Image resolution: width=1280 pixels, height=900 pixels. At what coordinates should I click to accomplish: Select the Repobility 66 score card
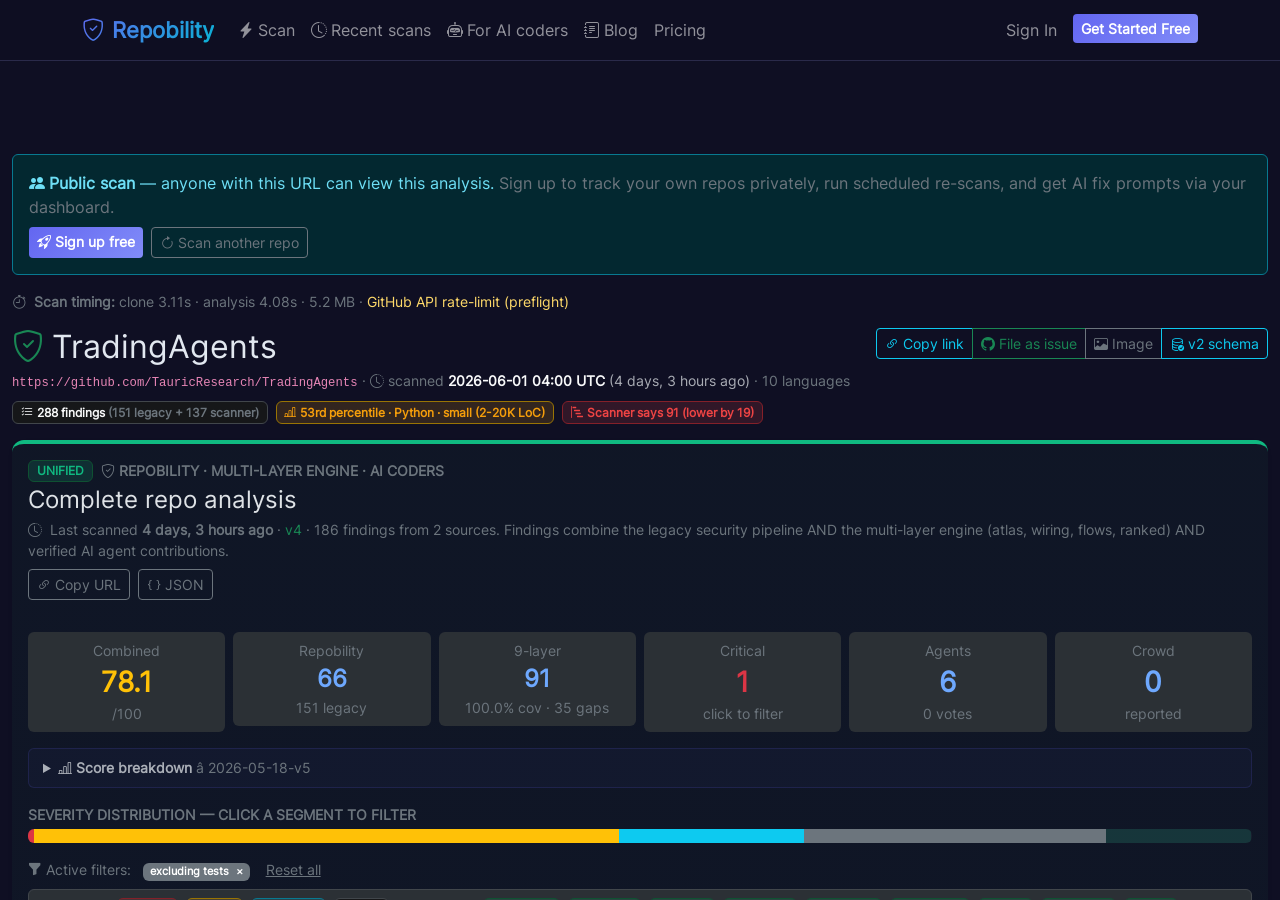coord(332,679)
